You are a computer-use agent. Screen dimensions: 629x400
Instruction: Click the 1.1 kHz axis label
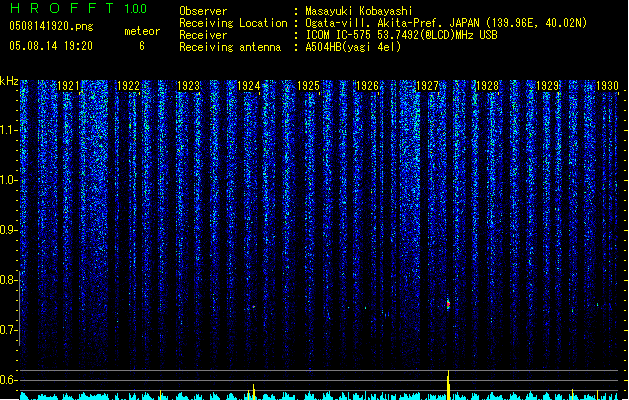8,130
